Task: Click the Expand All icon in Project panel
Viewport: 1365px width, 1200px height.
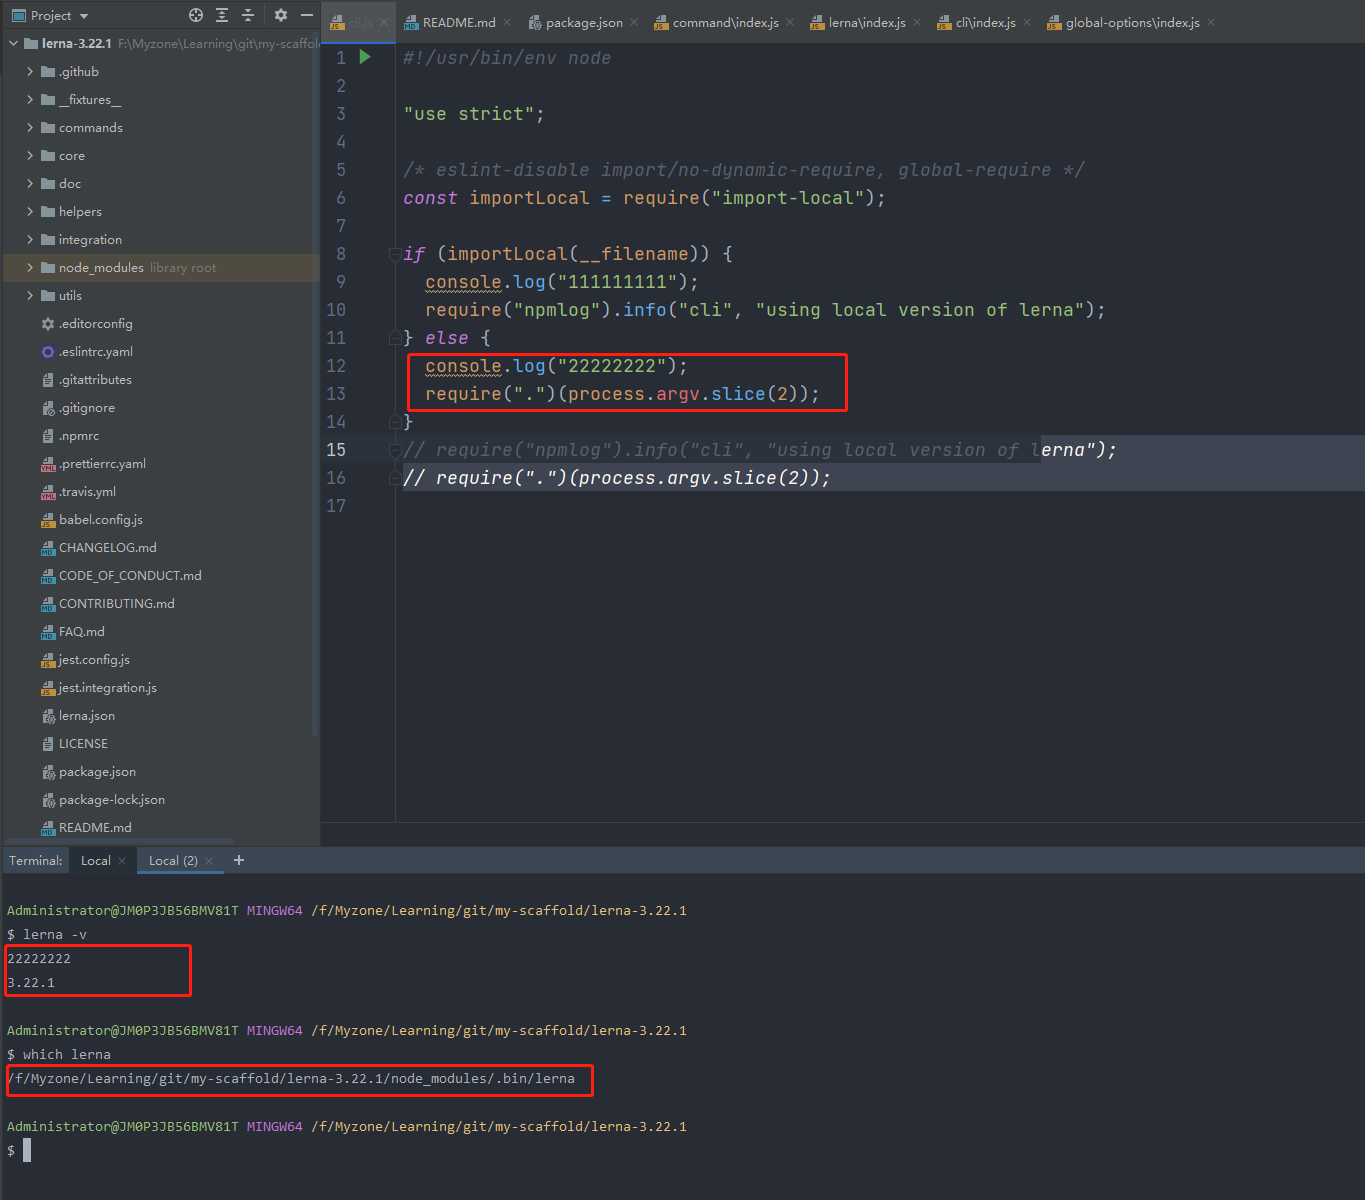Action: tap(222, 15)
